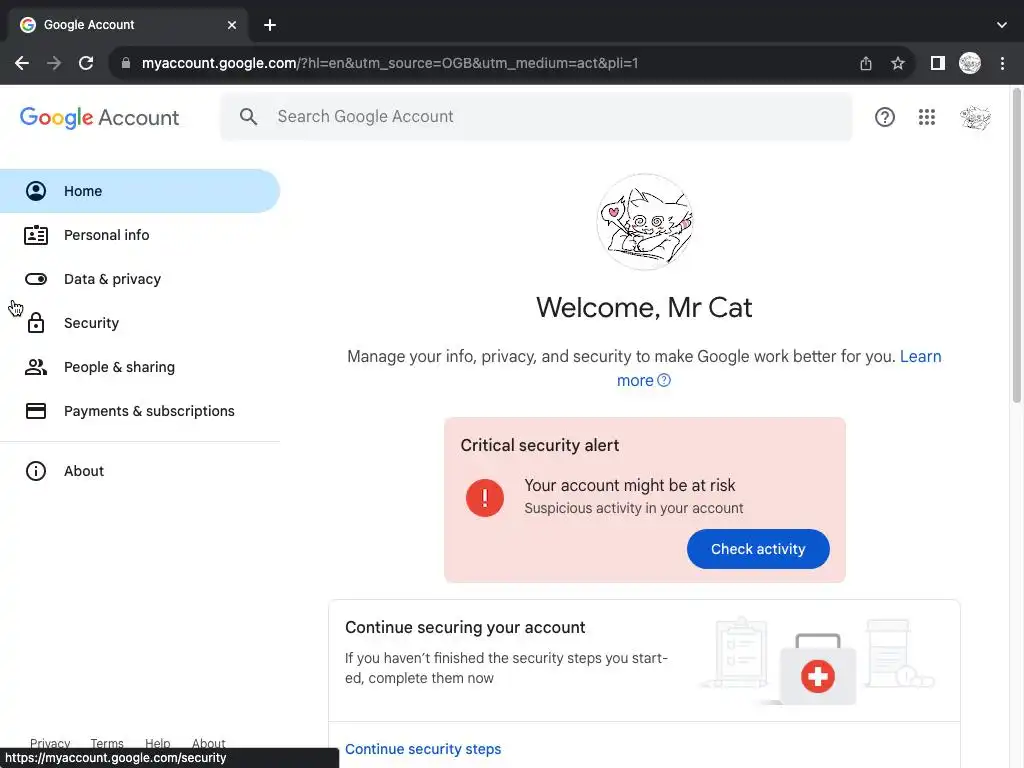Click Continue security steps link
The width and height of the screenshot is (1024, 768).
pos(423,749)
